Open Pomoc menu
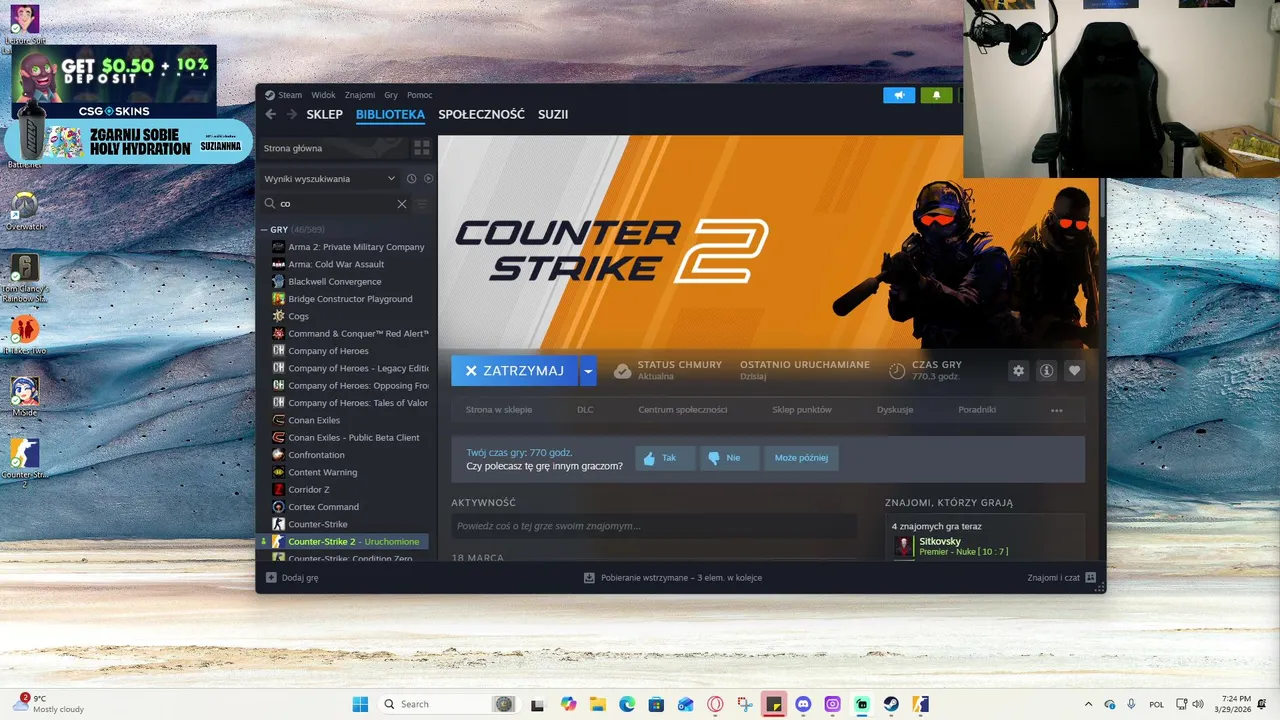1280x720 pixels. [x=420, y=95]
